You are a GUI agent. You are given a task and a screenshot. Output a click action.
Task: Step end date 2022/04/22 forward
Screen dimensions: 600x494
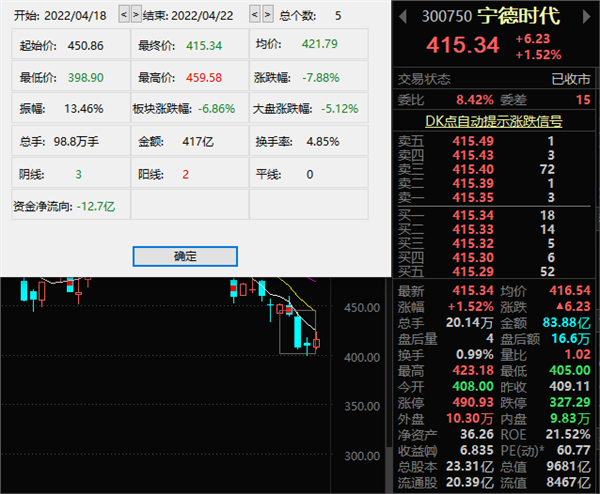(x=267, y=15)
